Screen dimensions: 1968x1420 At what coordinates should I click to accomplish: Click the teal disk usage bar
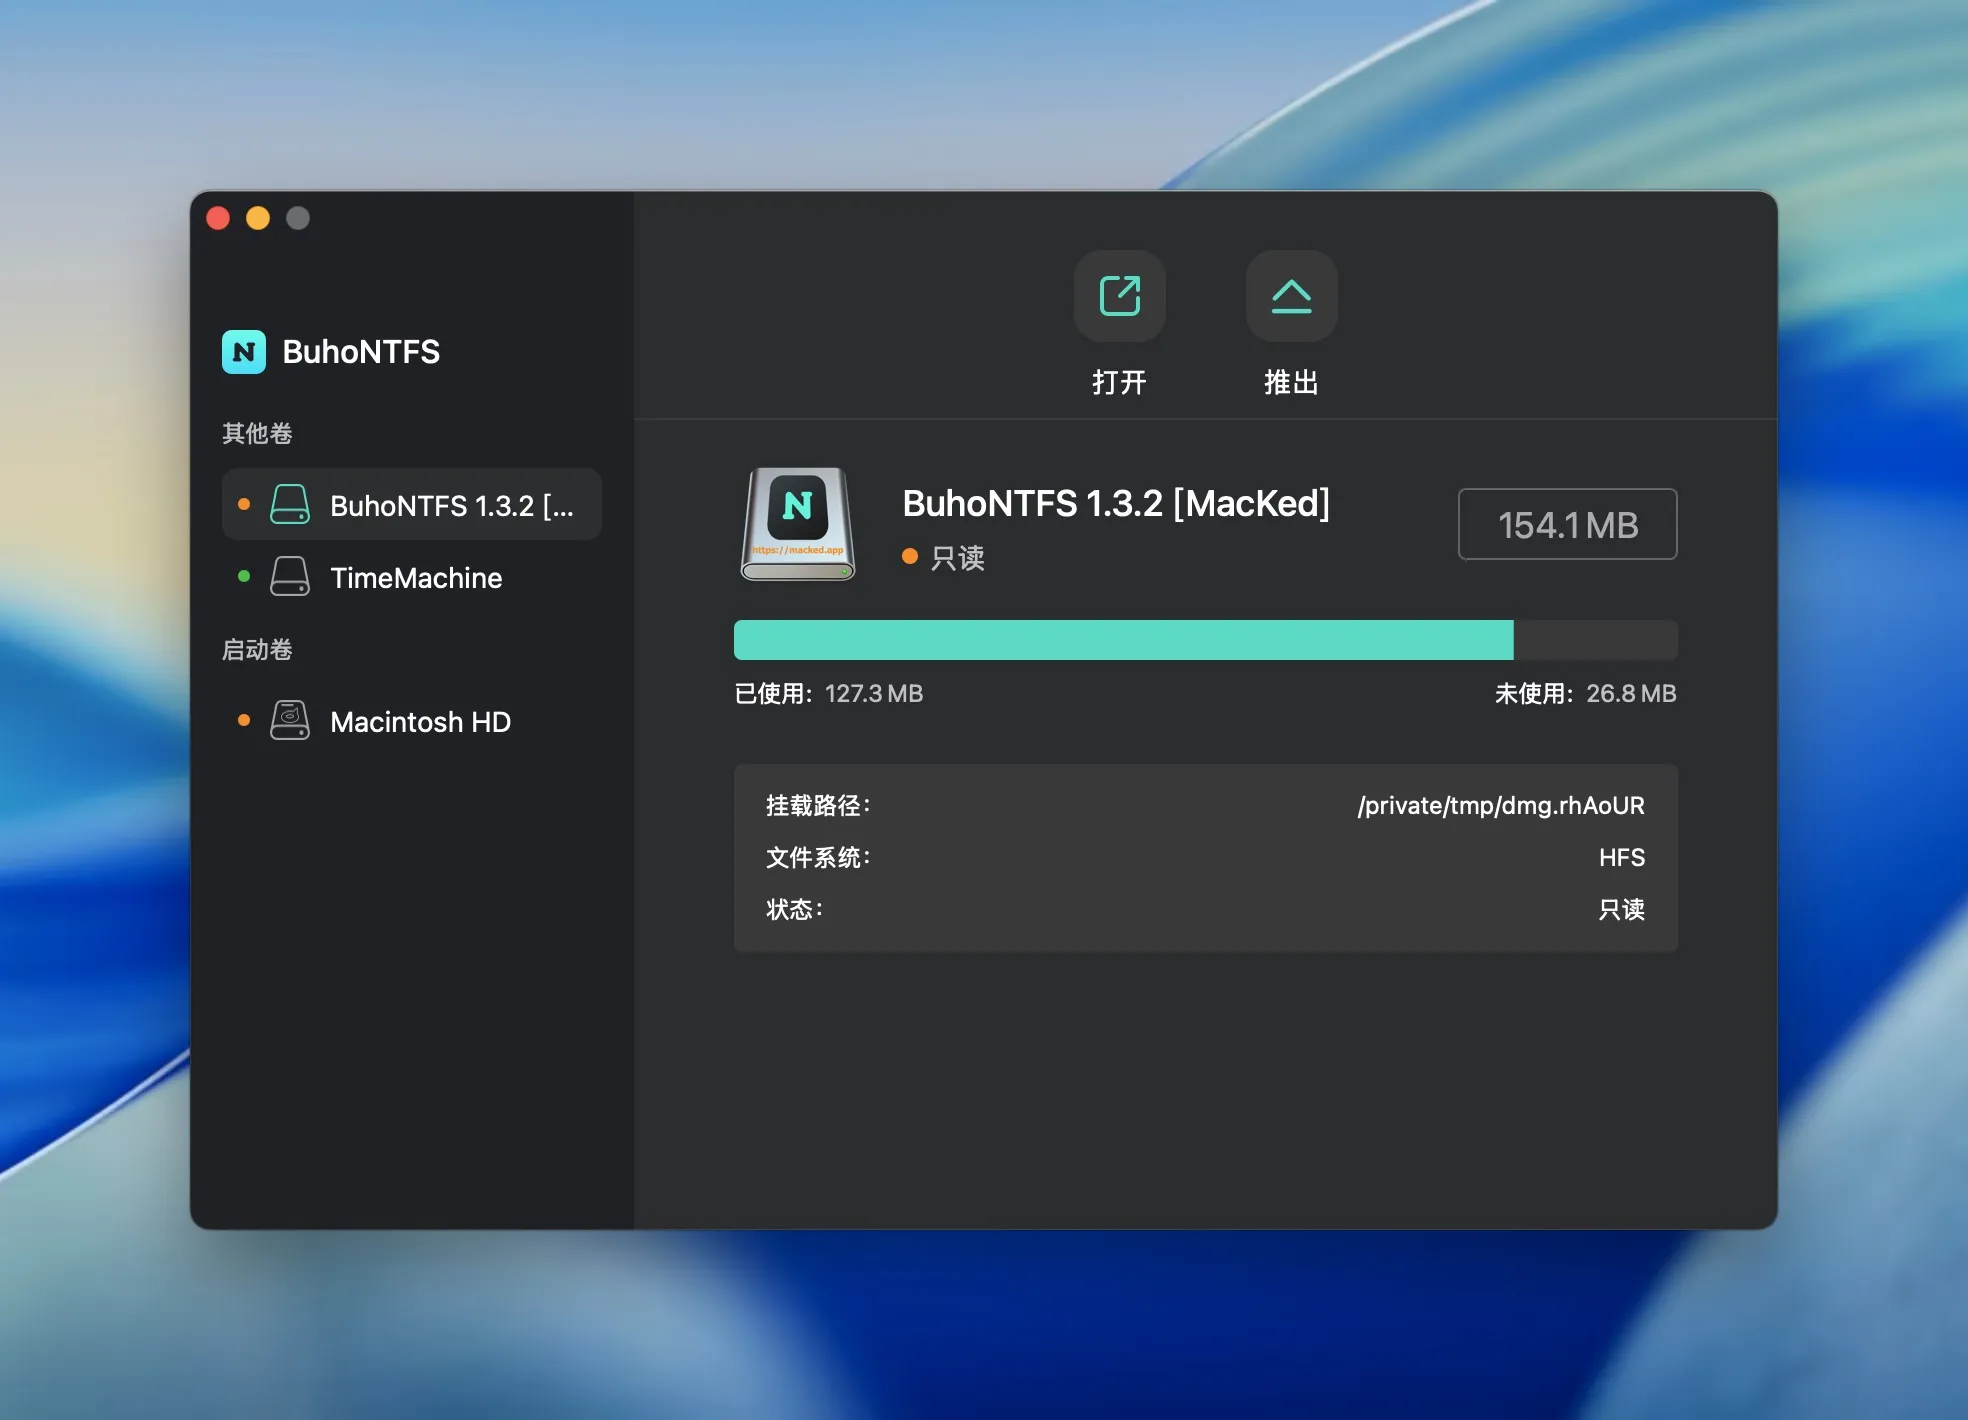tap(1123, 640)
